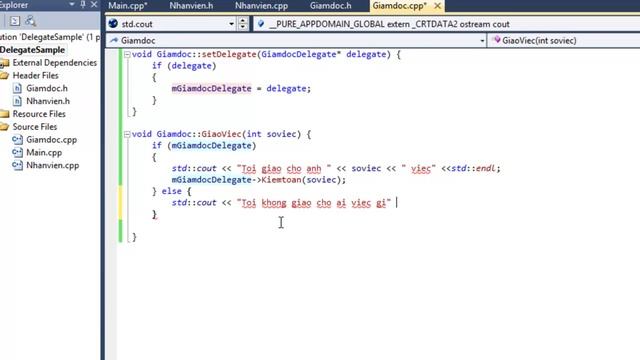
Task: Click std::endl at end of cout line
Action: [473, 169]
